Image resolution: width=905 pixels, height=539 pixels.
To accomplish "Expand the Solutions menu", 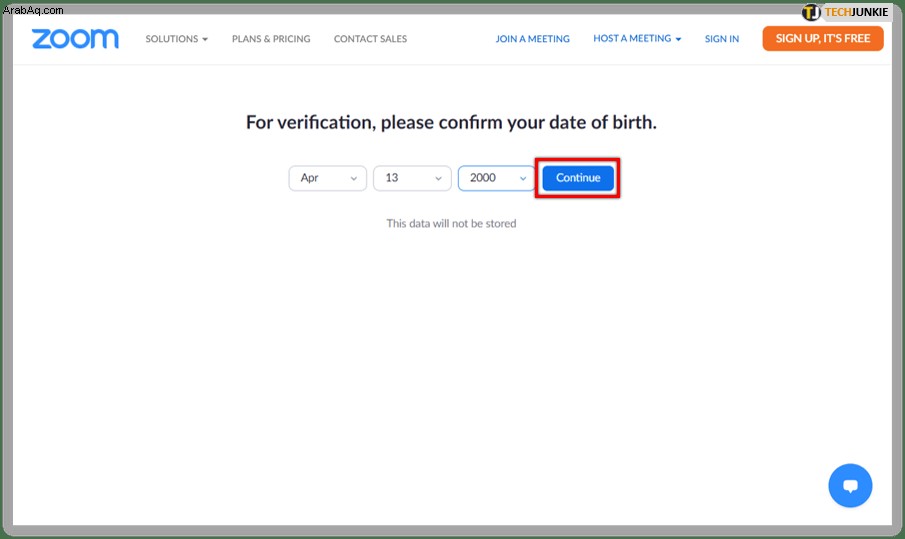I will 176,39.
